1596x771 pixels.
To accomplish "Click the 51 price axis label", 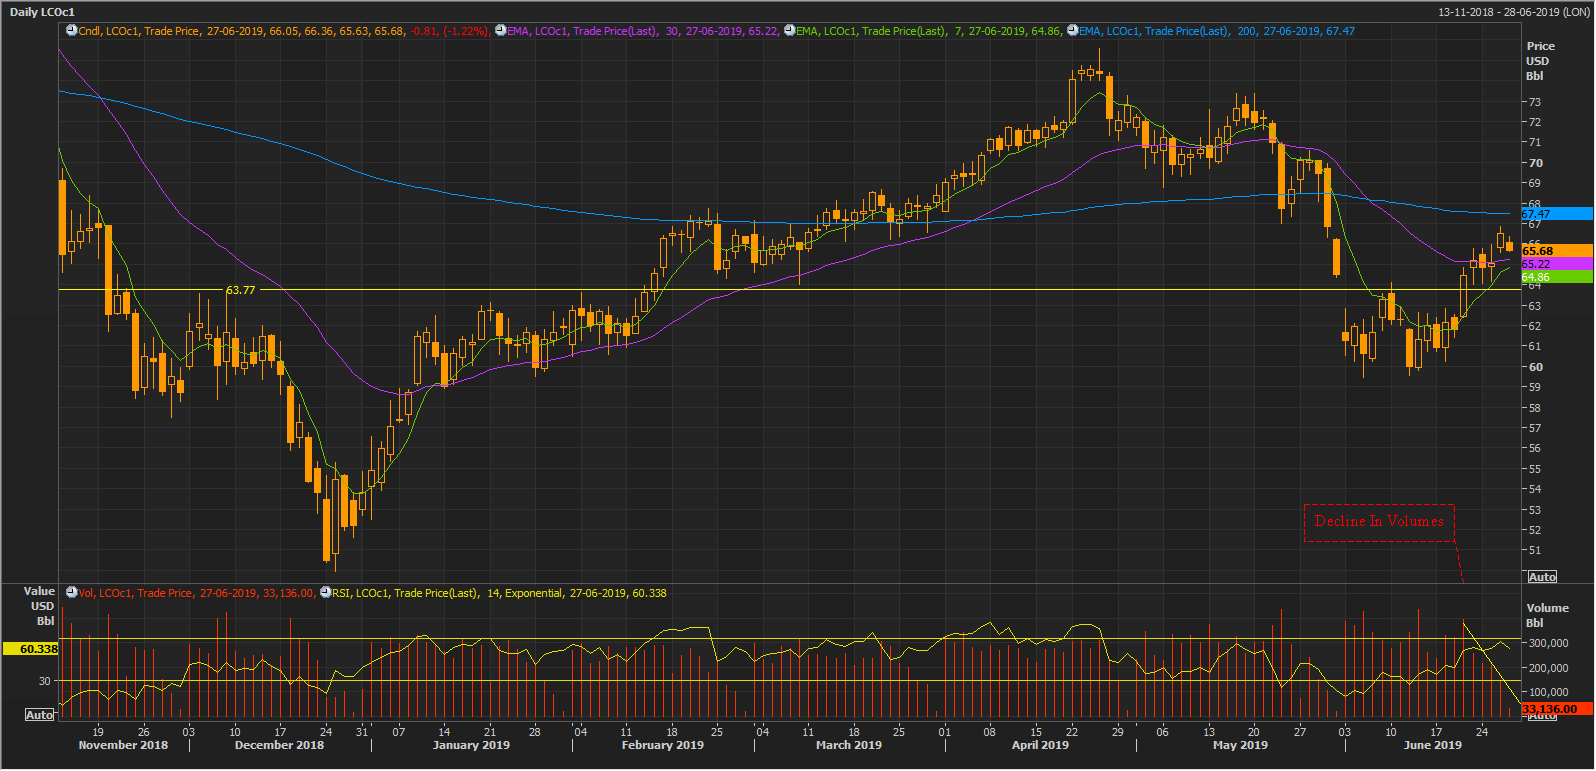I will 1534,551.
